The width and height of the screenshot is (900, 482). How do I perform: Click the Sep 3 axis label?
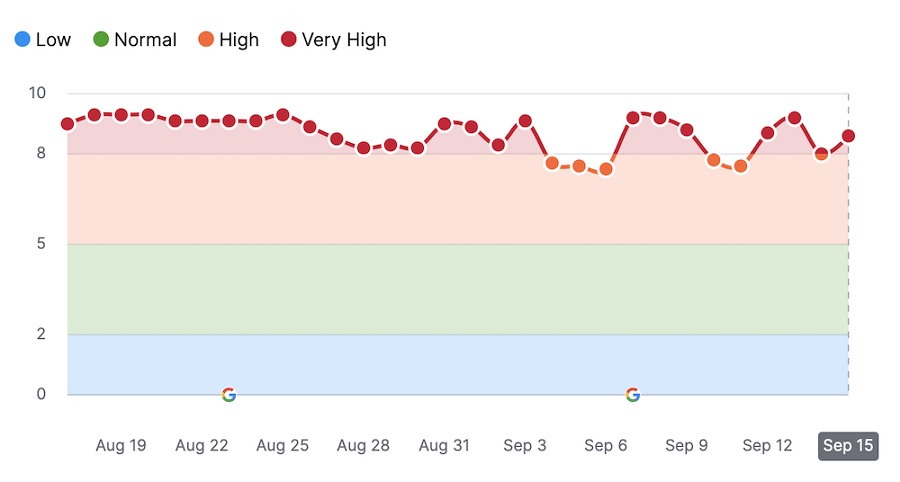(x=525, y=446)
